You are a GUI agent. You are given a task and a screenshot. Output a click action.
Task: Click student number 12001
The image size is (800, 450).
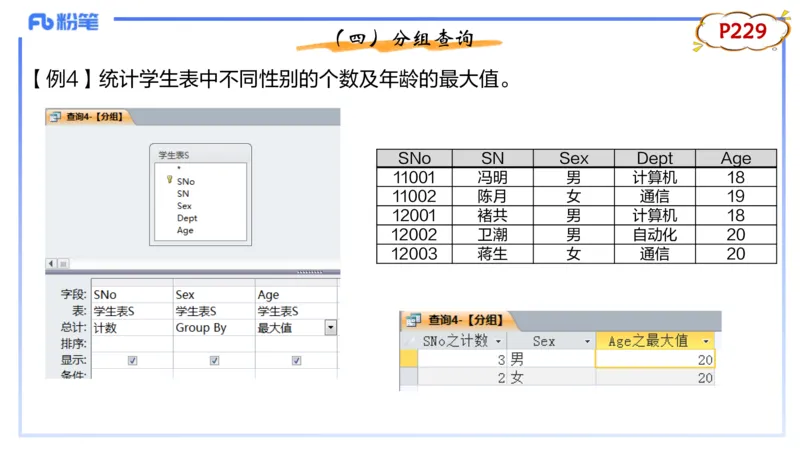(x=414, y=215)
